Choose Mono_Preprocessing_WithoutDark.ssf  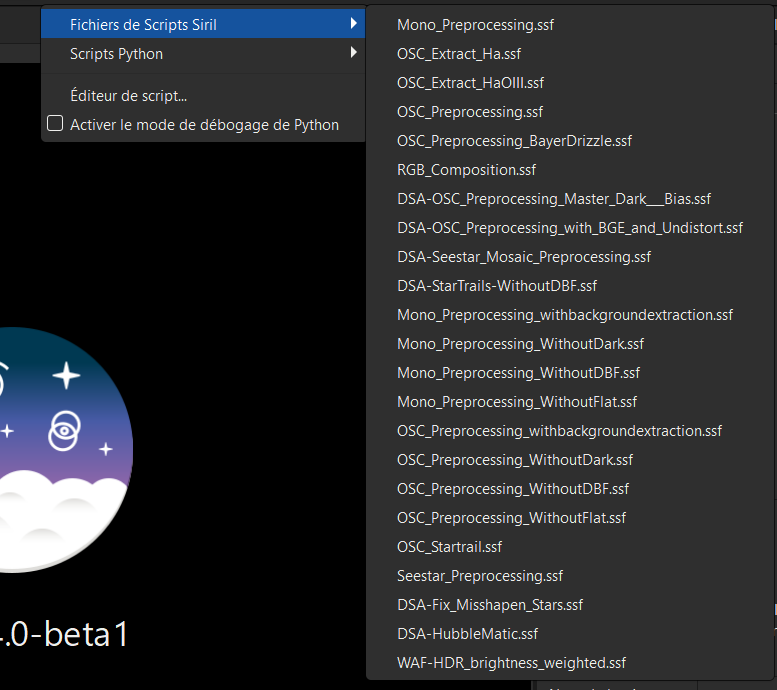tap(520, 343)
